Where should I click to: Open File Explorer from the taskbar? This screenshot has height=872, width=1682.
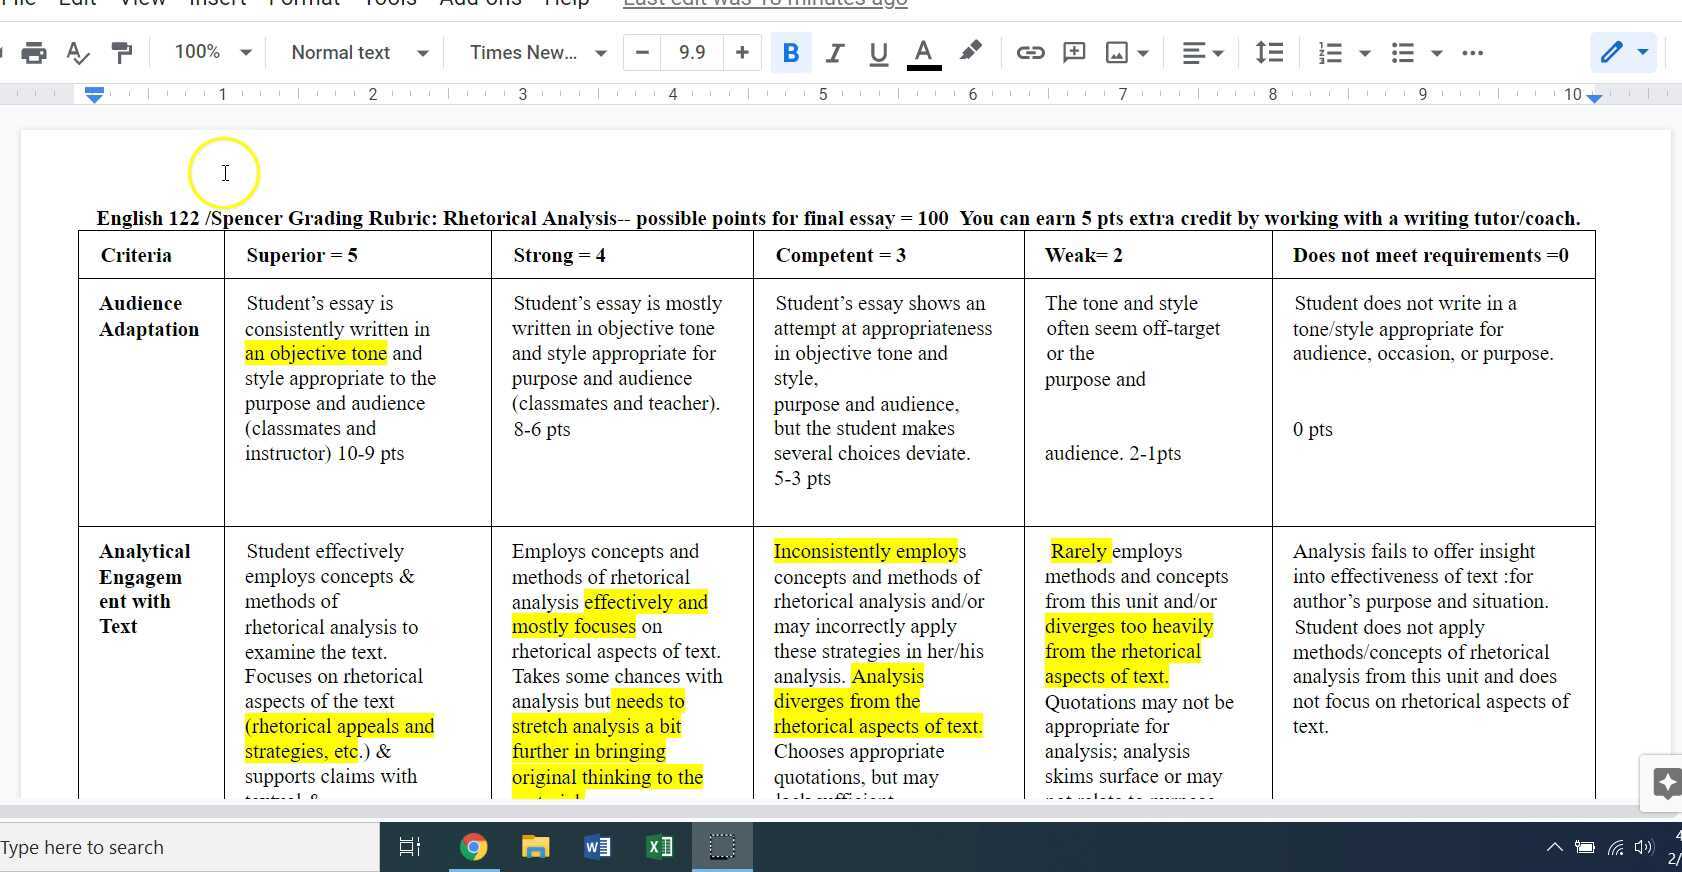[535, 847]
